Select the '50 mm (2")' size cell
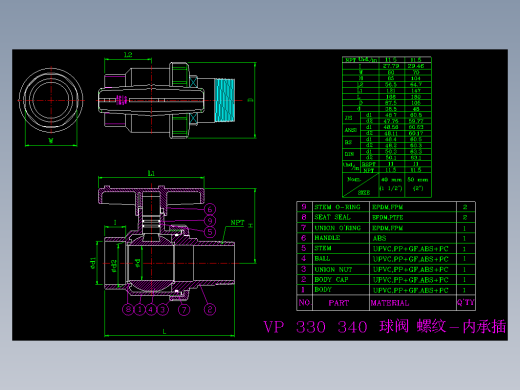Screen dimensions: 520x390 click(418, 184)
